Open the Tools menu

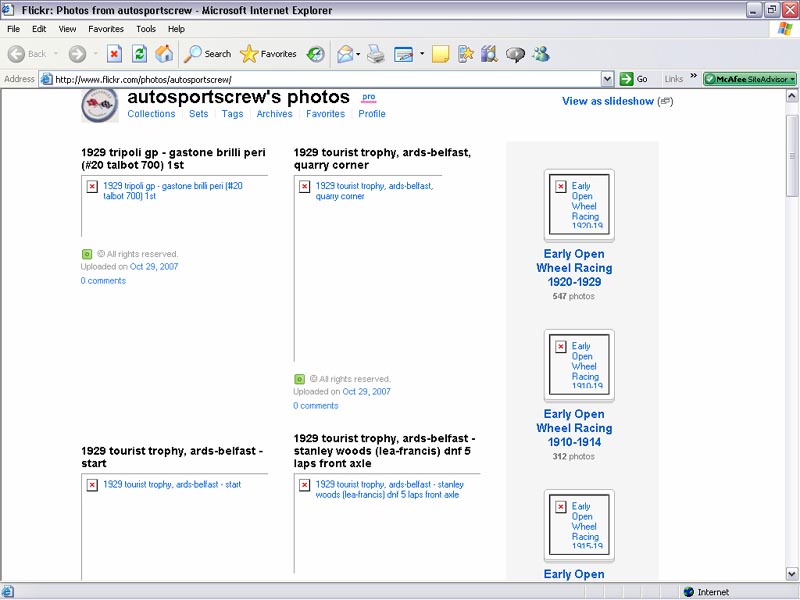point(146,29)
